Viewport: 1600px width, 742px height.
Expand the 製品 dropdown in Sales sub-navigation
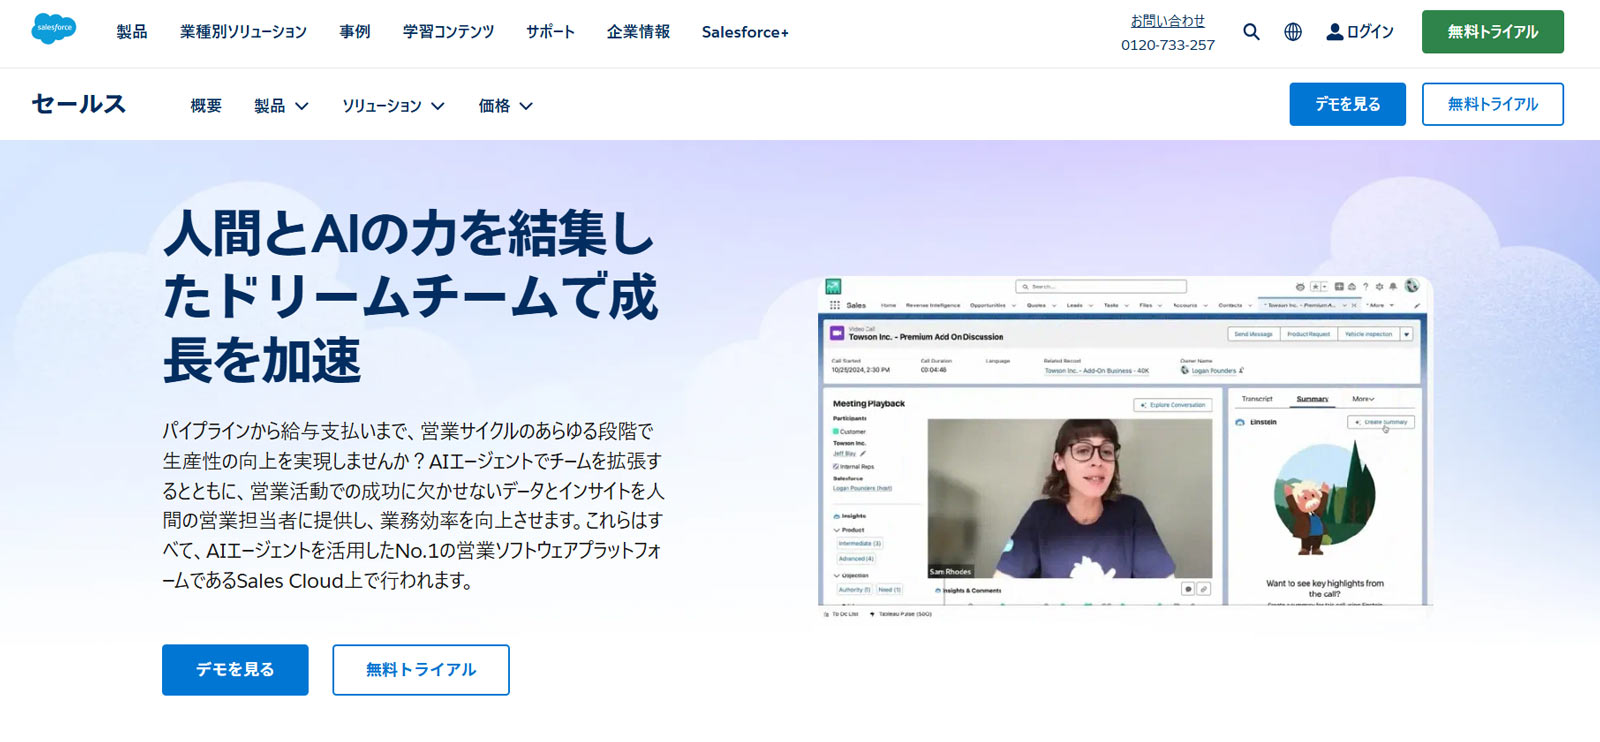coord(281,106)
